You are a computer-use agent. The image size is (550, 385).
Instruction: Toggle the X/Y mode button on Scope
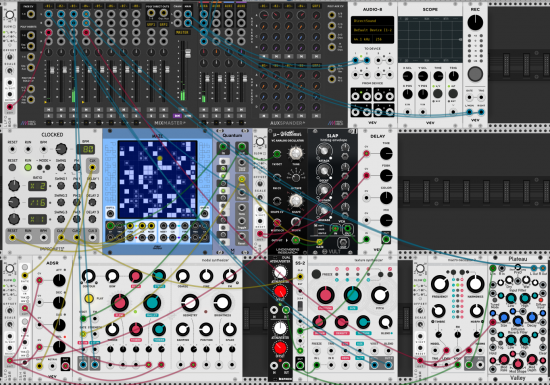click(437, 94)
